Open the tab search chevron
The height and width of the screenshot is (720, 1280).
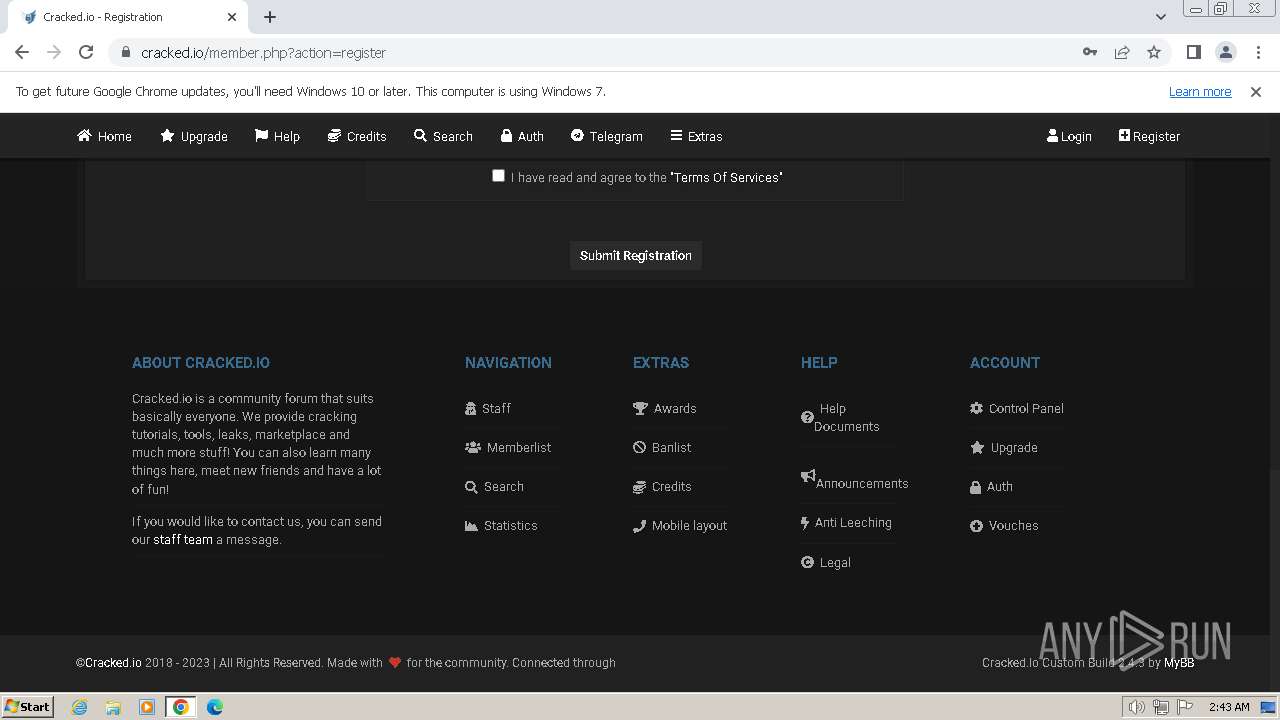point(1160,17)
